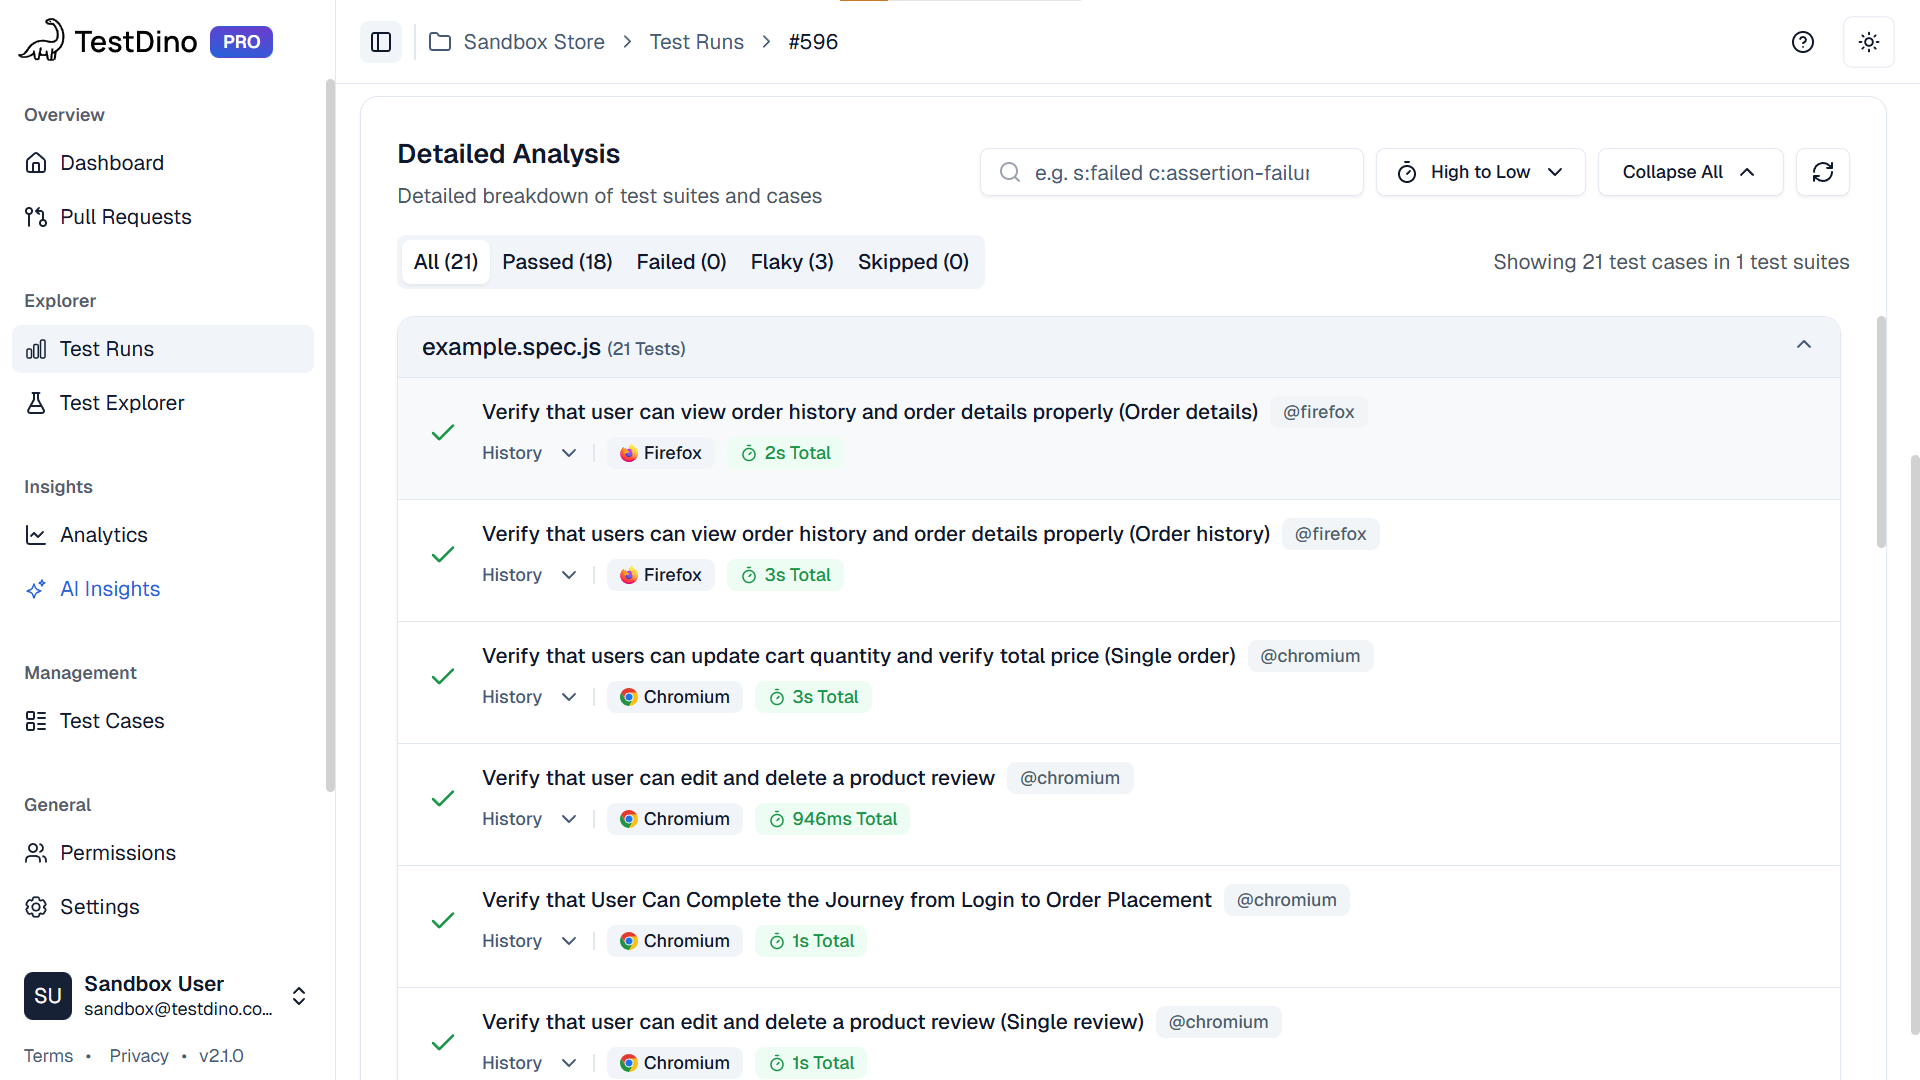Switch to Flaky (3) tab
Viewport: 1920px width, 1080px height.
[x=791, y=262]
